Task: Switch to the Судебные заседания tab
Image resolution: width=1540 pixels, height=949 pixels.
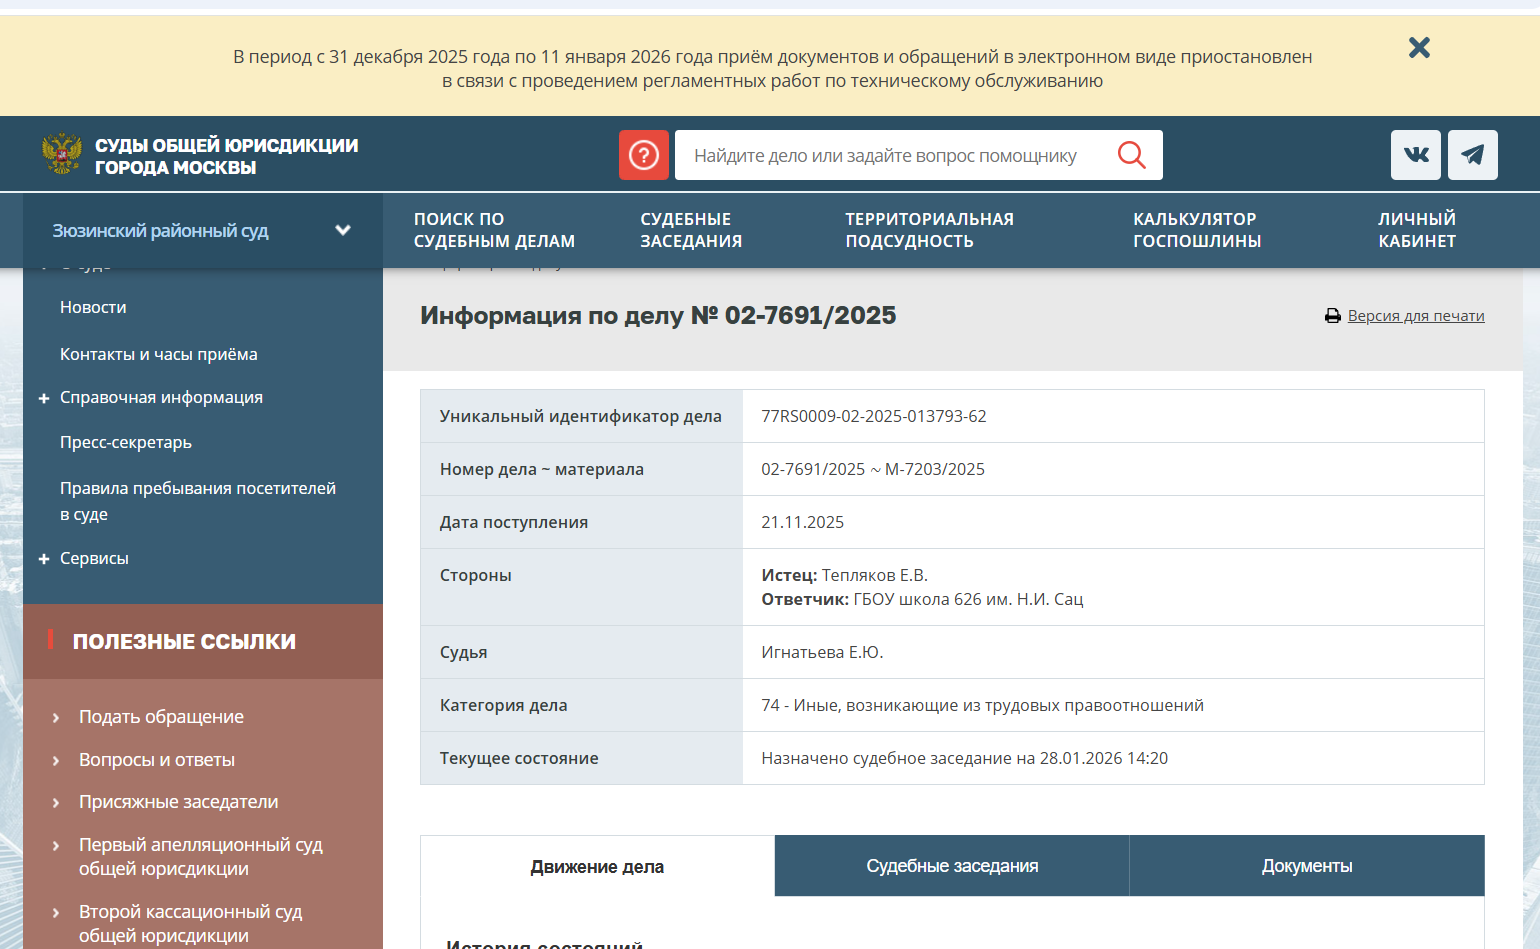Action: click(951, 866)
